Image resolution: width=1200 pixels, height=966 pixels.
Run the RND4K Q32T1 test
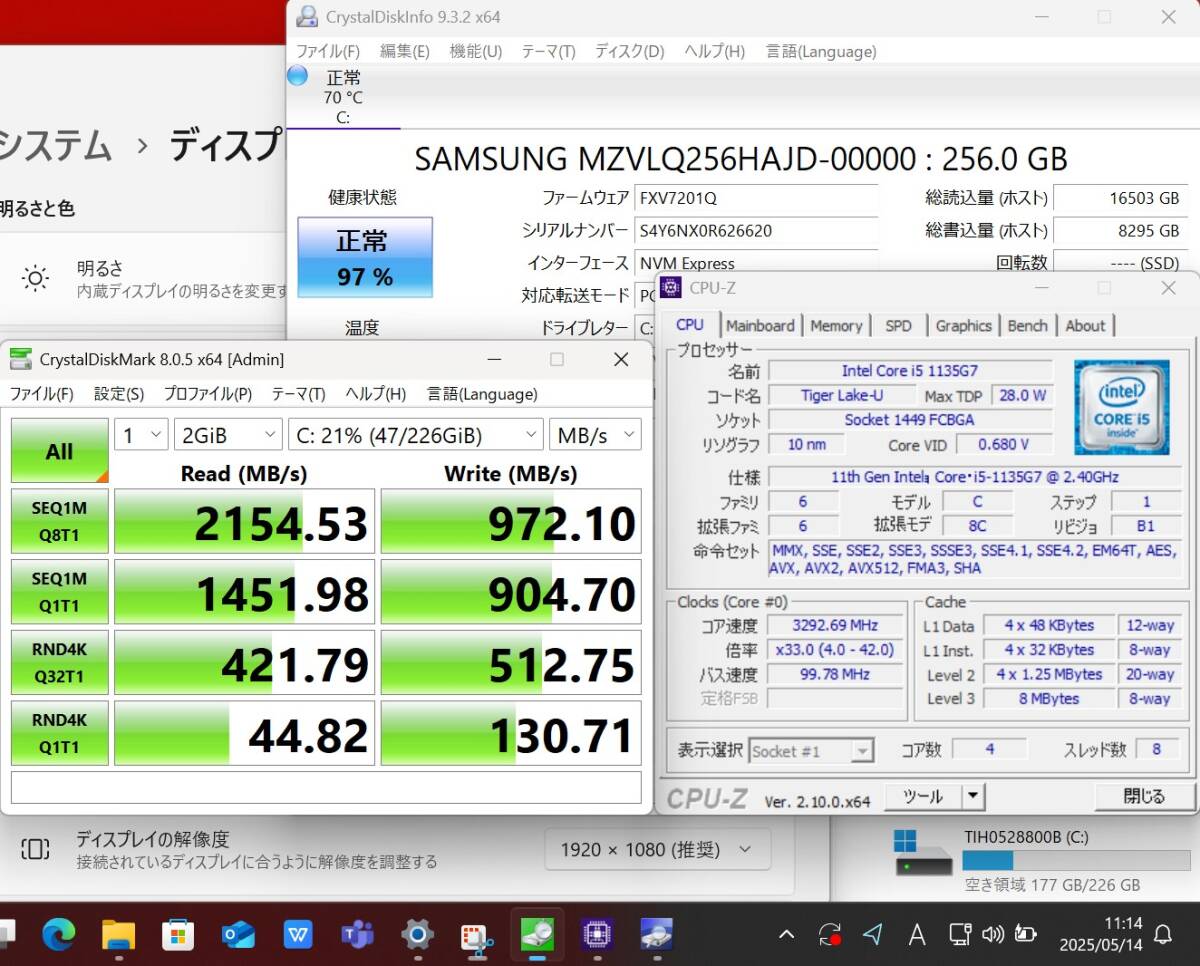point(59,662)
